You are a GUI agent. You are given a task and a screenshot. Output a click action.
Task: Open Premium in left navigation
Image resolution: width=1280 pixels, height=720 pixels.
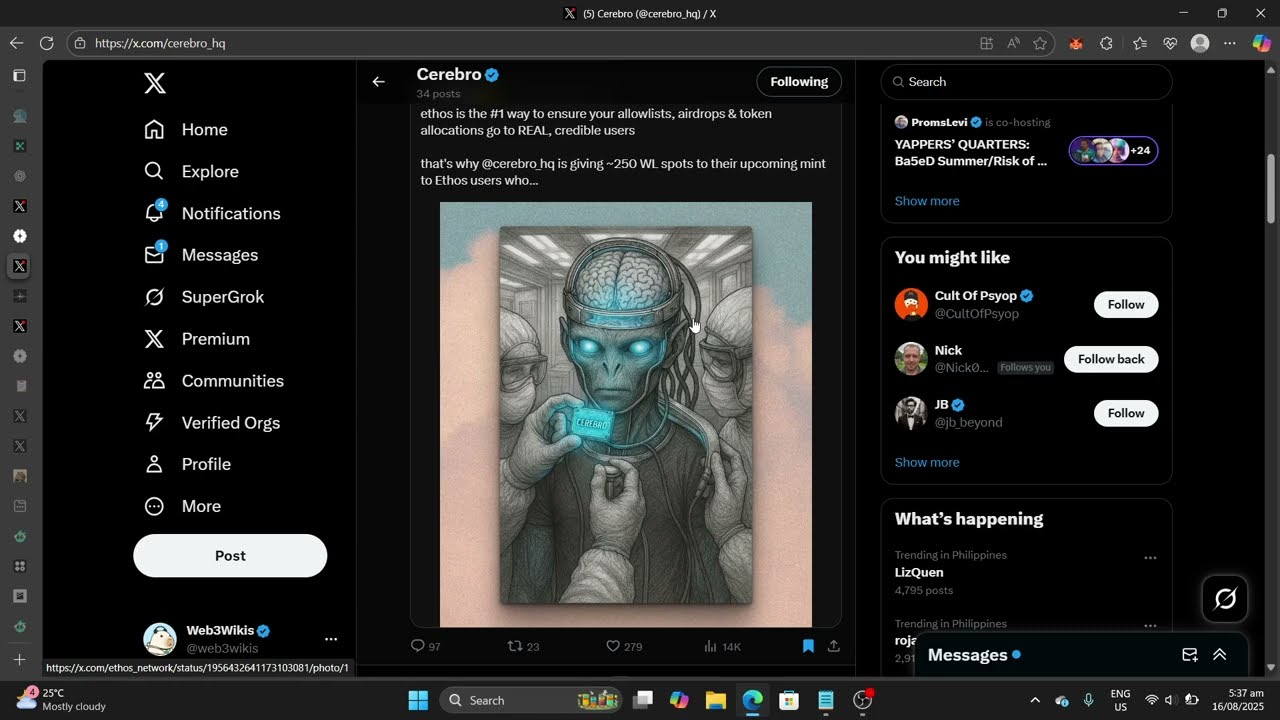[197, 339]
